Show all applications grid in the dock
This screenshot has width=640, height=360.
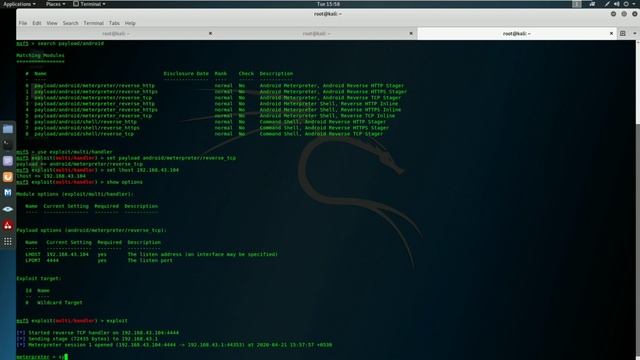click(8, 242)
